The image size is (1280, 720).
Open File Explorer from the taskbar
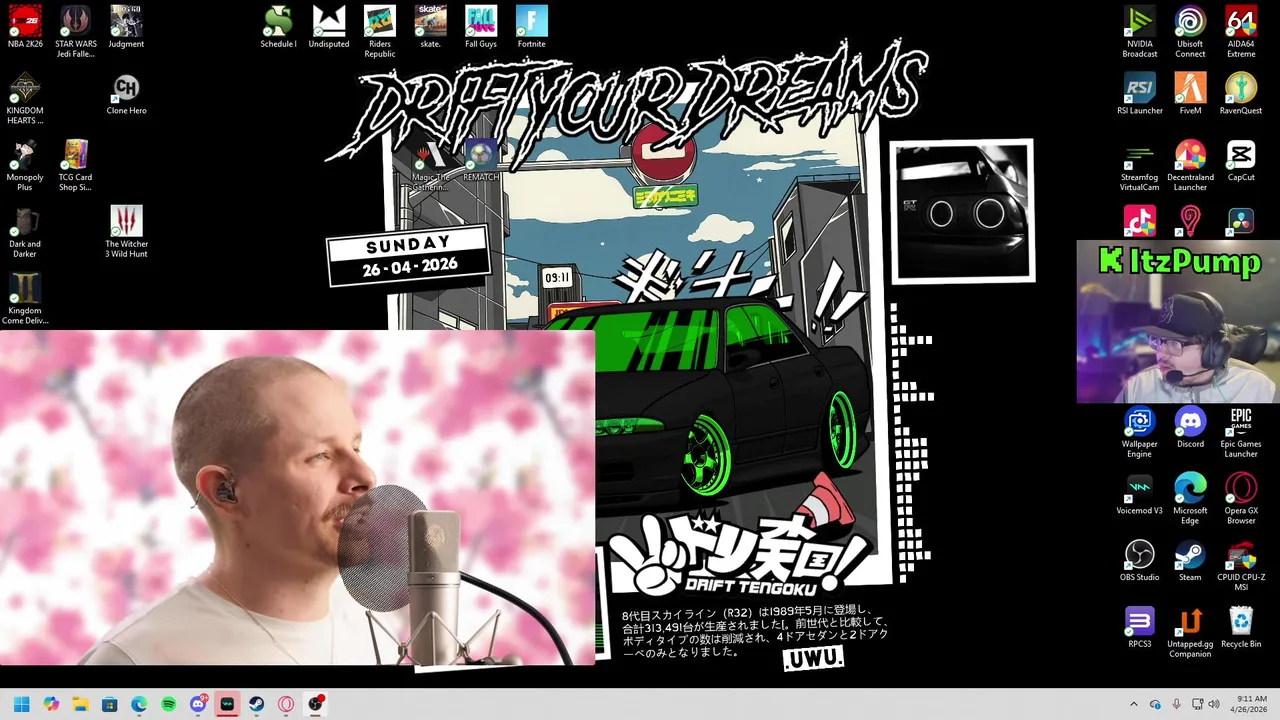click(80, 704)
